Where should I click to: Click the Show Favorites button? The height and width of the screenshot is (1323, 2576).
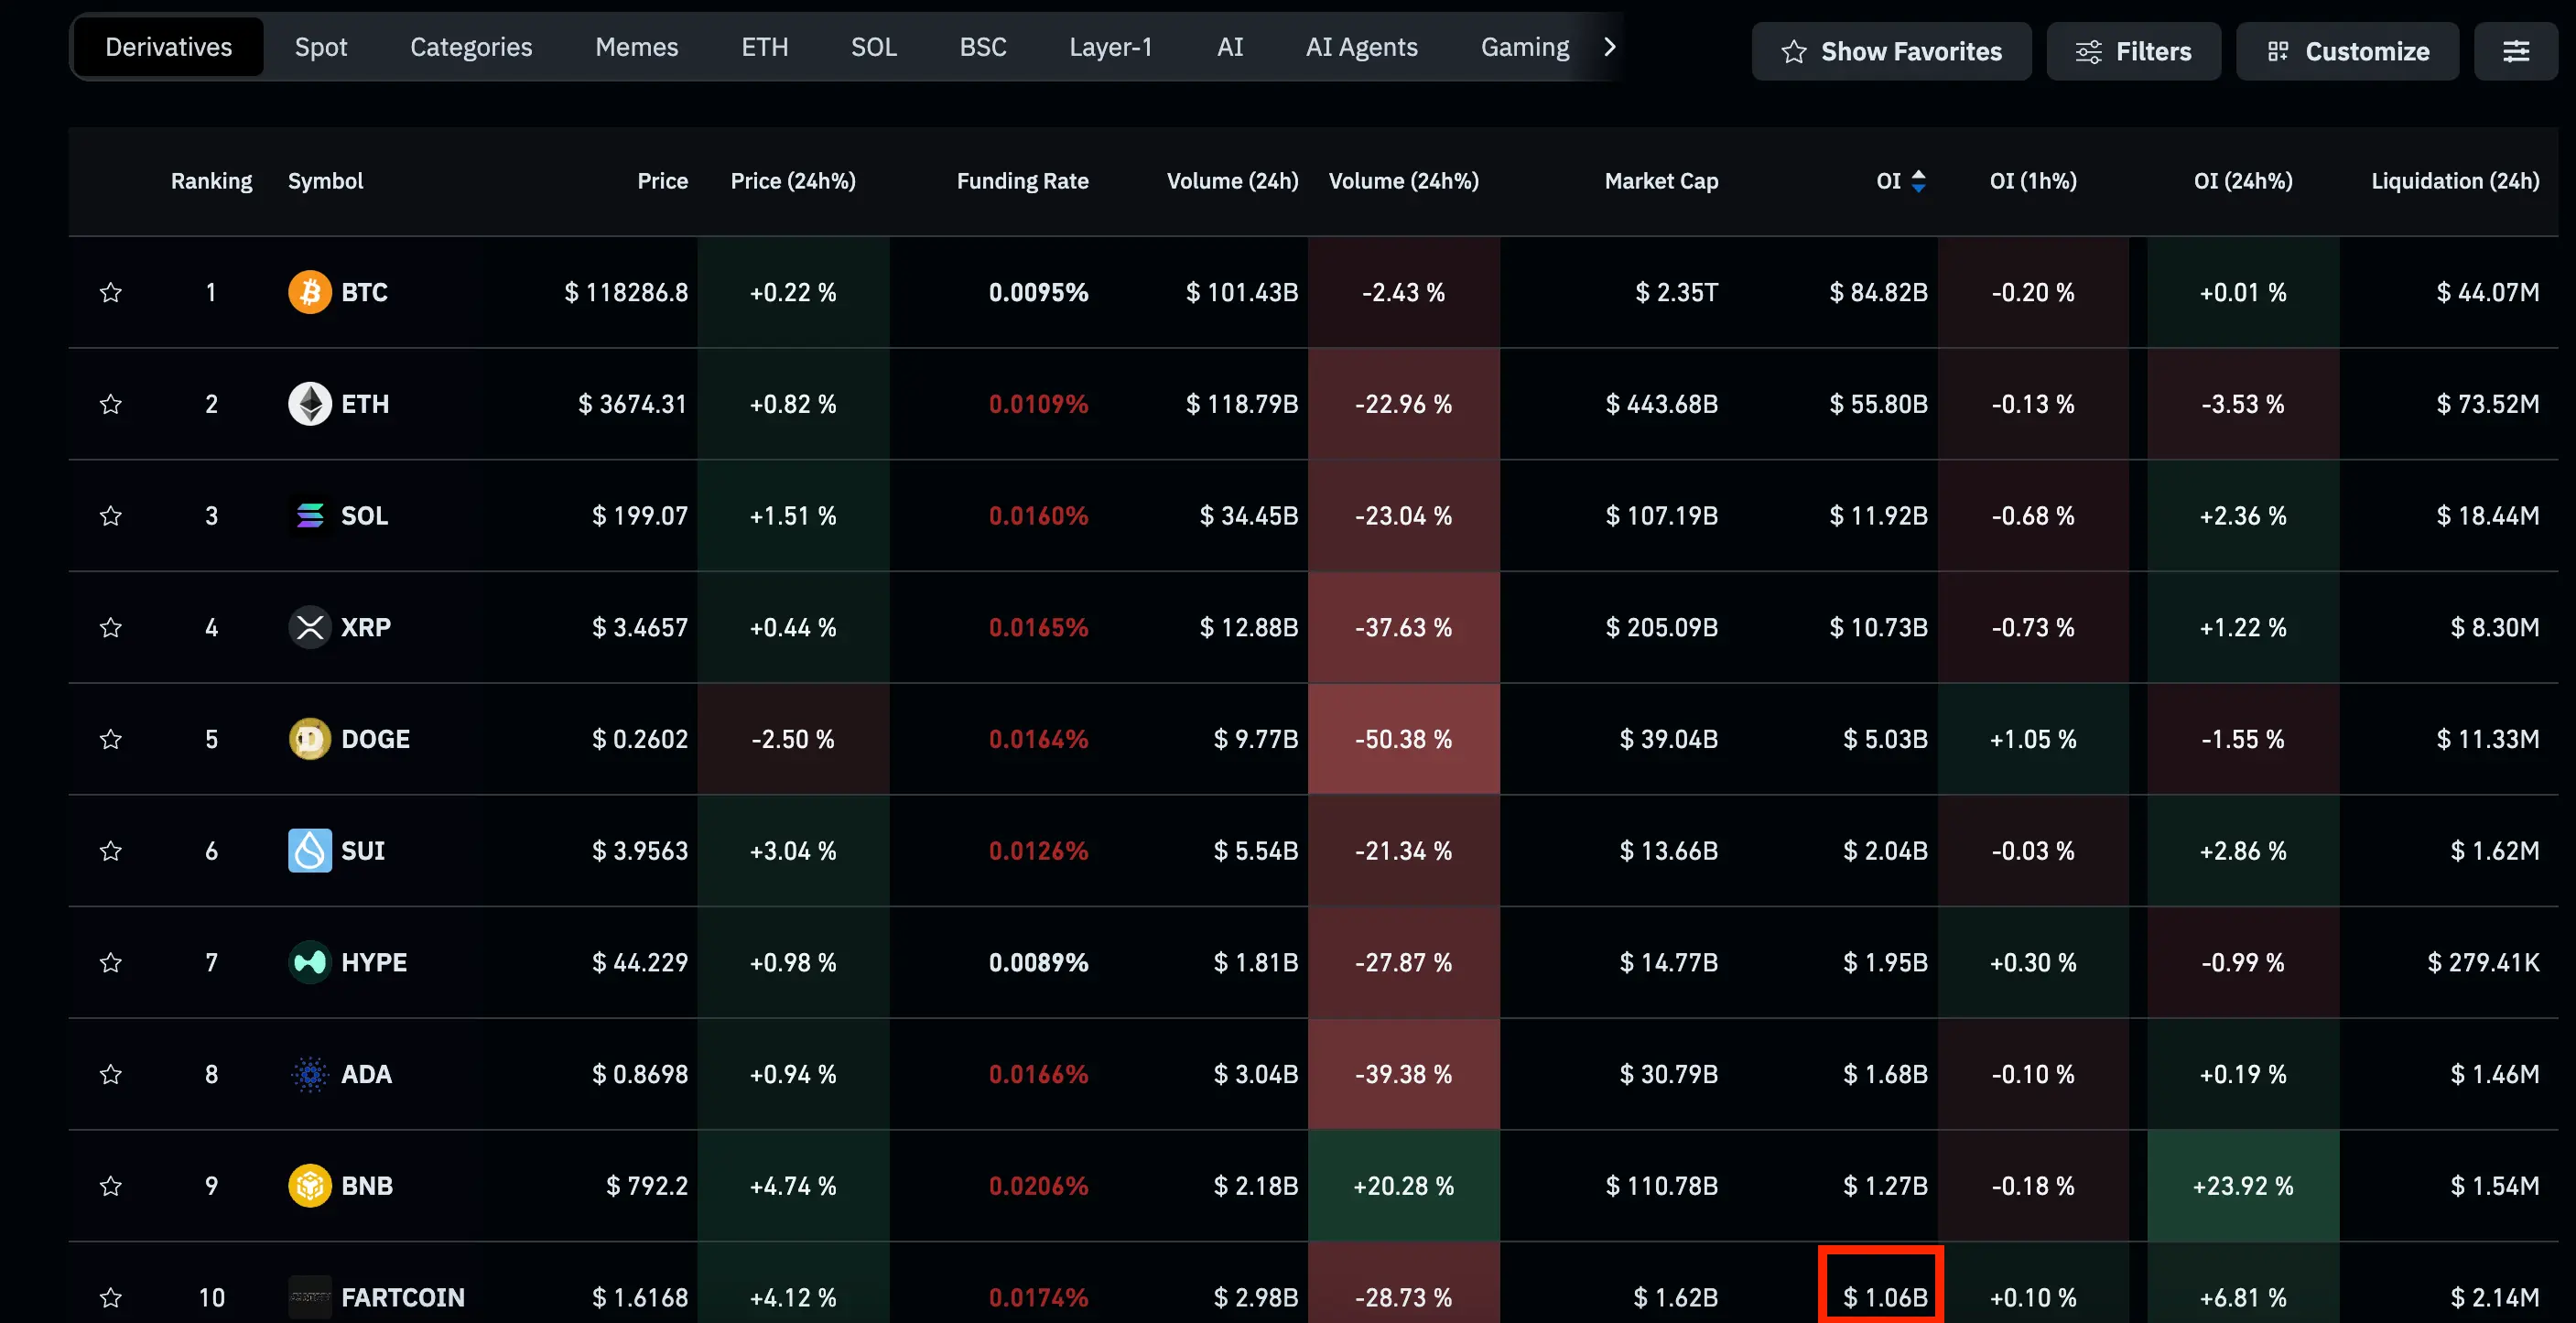tap(1890, 51)
